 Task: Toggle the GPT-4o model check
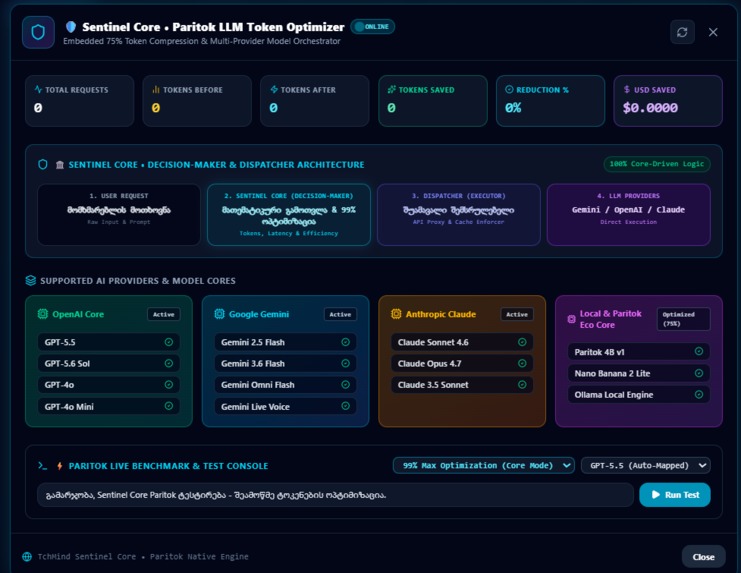169,385
